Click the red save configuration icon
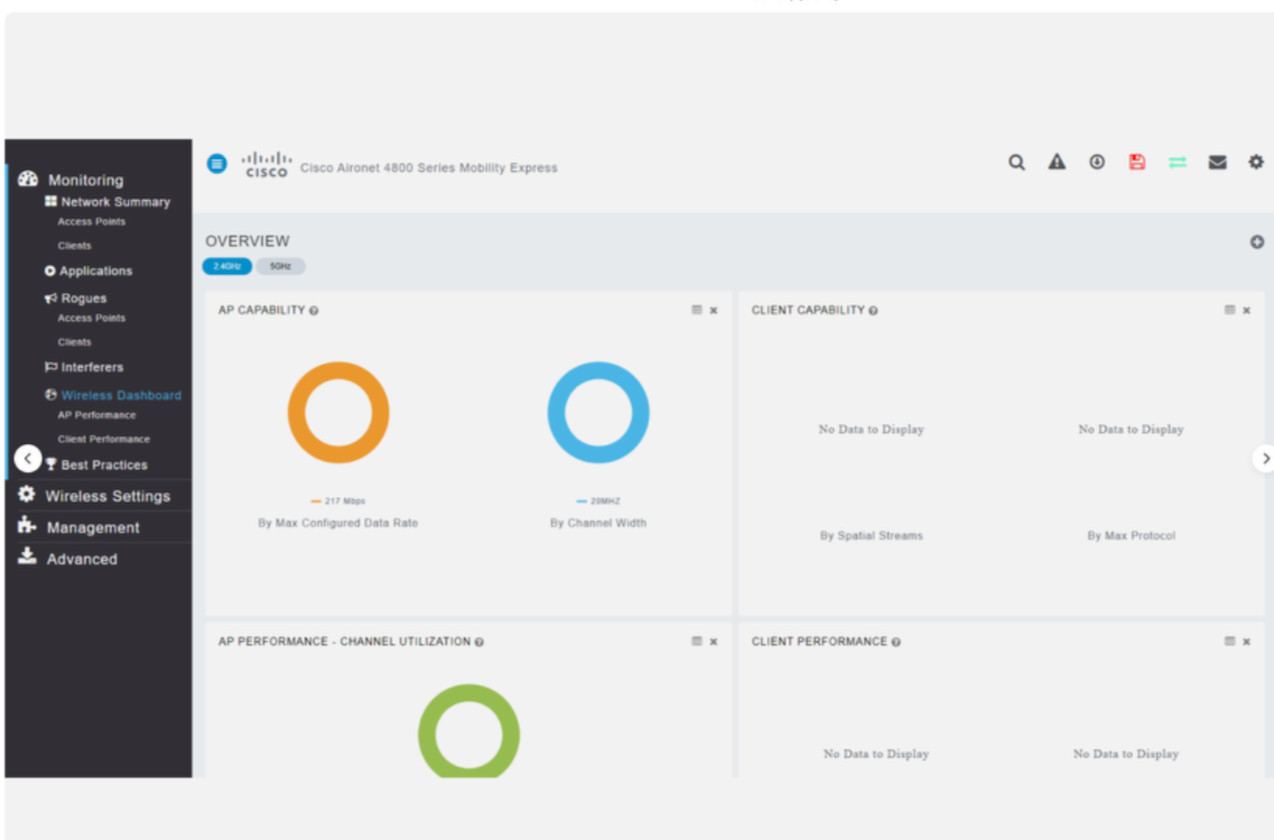 point(1137,162)
